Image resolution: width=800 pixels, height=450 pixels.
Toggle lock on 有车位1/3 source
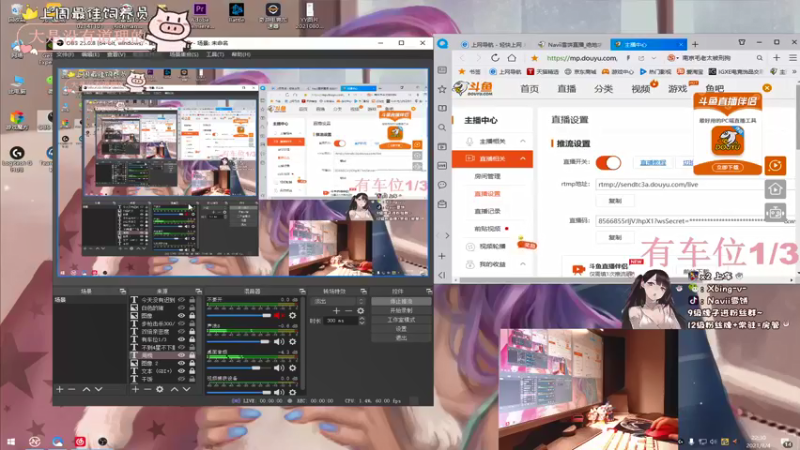192,339
